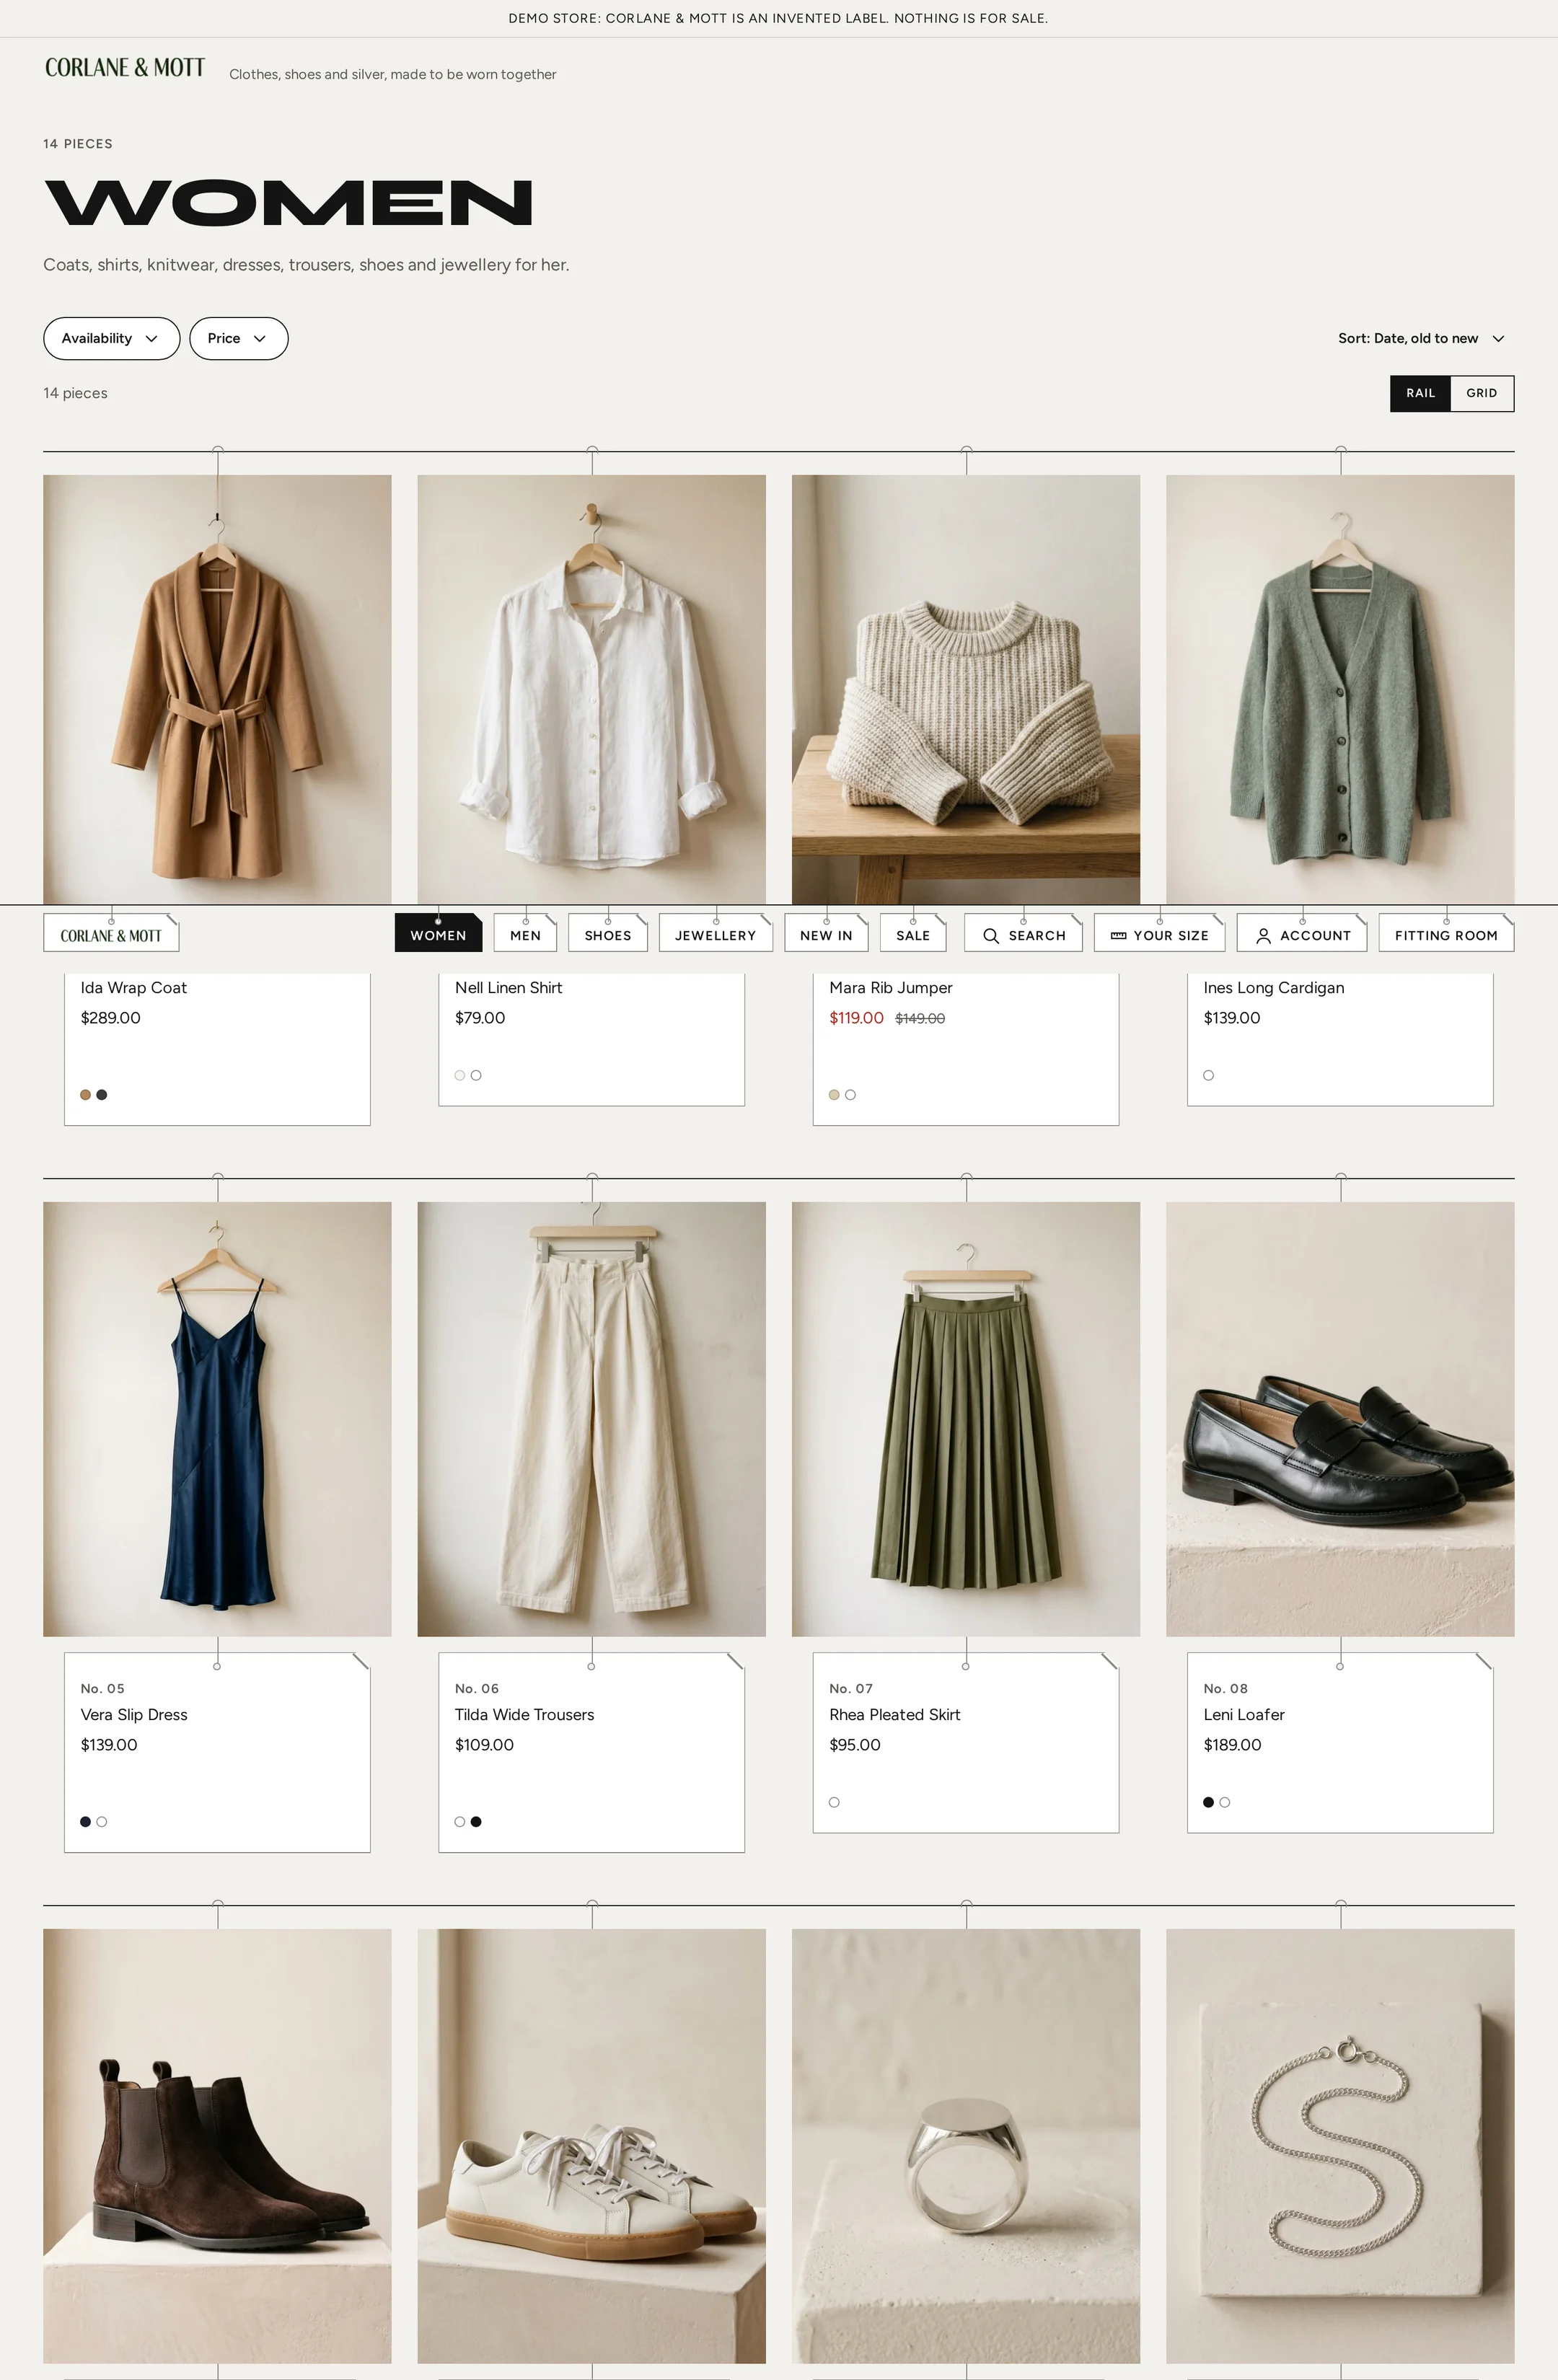Open the silver chain bracelet image
This screenshot has height=2380, width=1558.
pyautogui.click(x=1340, y=2146)
